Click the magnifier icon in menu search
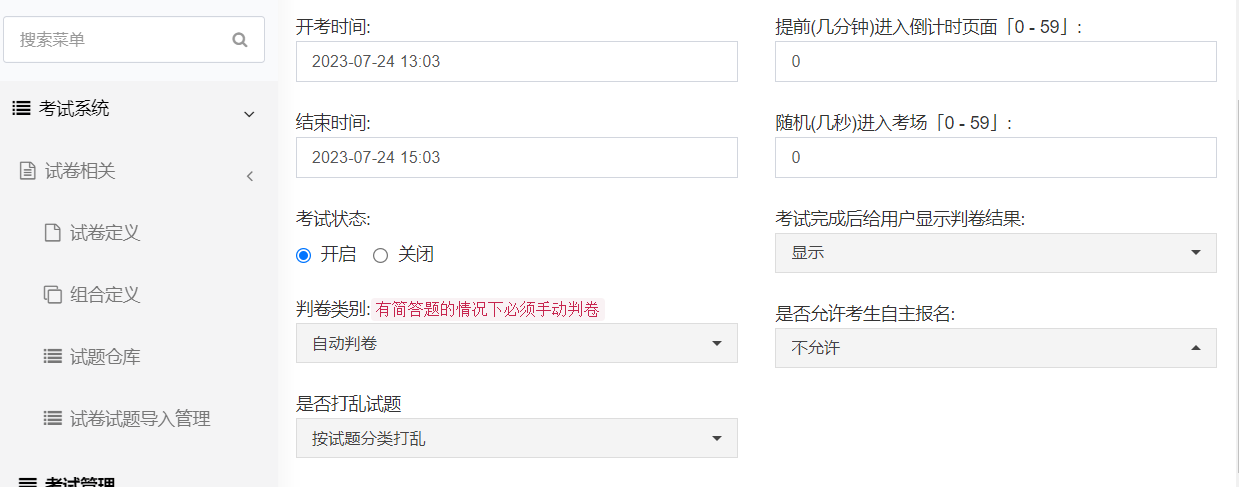 (239, 40)
